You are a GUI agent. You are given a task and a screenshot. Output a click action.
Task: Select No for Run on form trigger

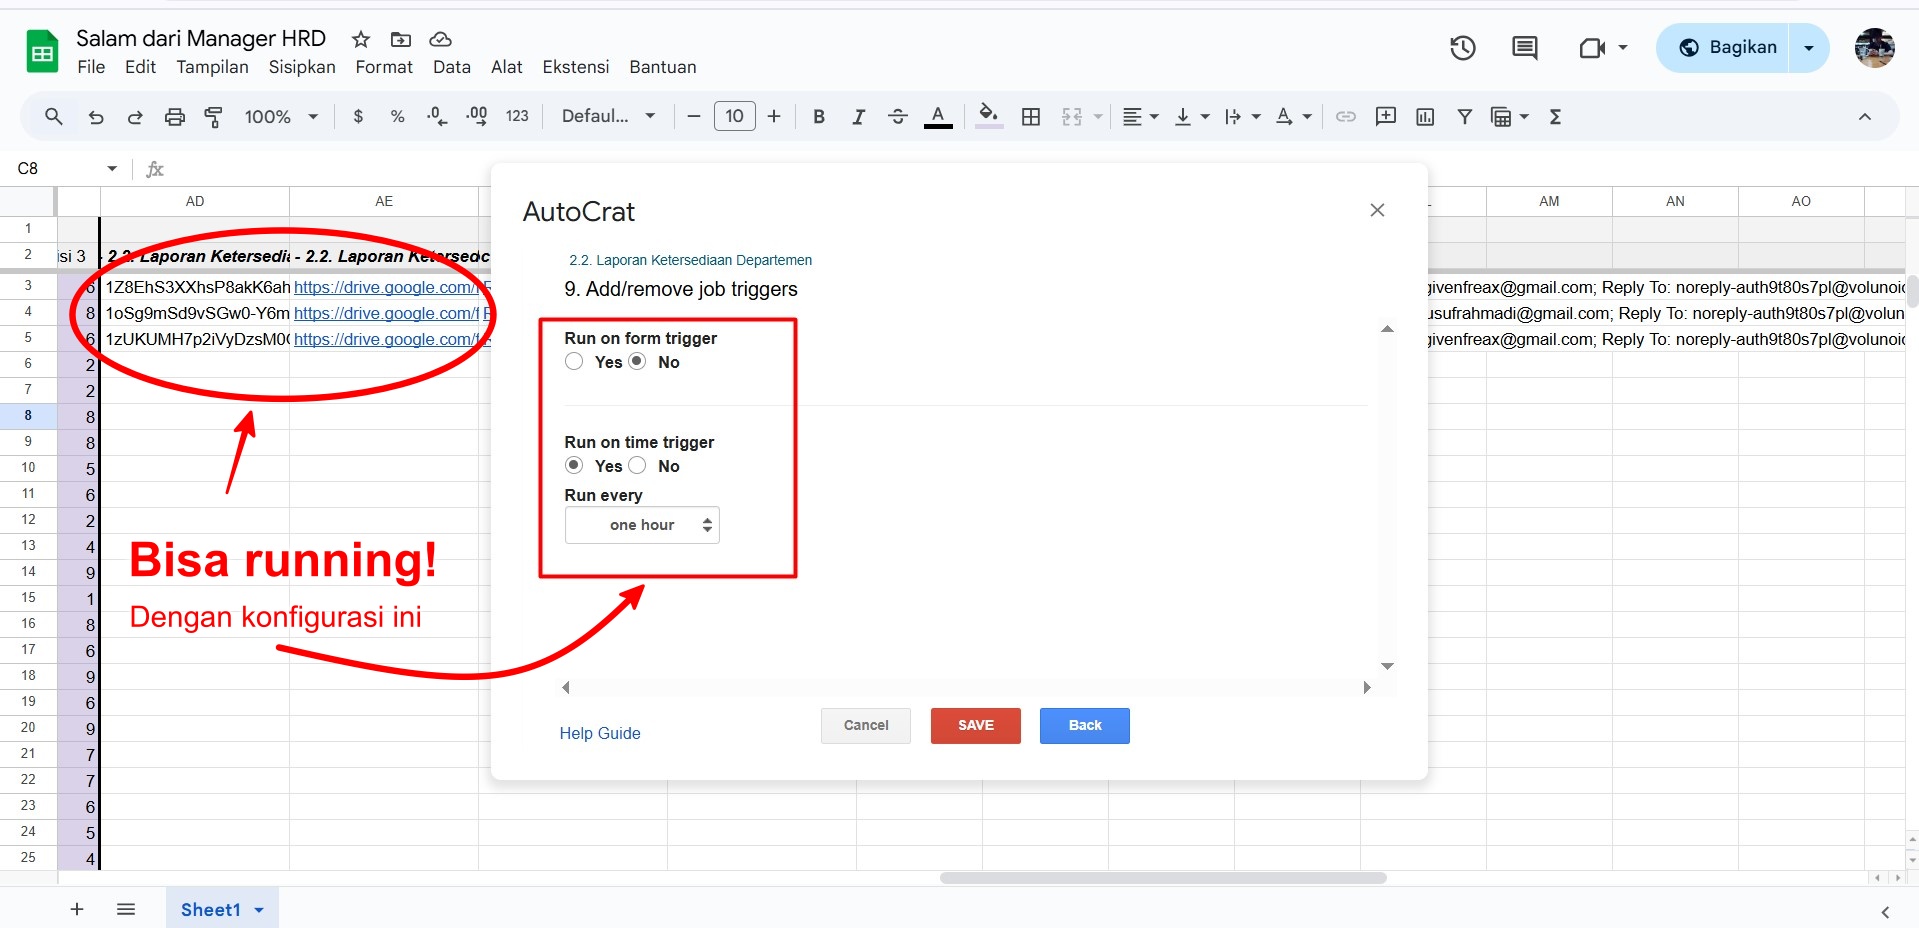coord(637,361)
